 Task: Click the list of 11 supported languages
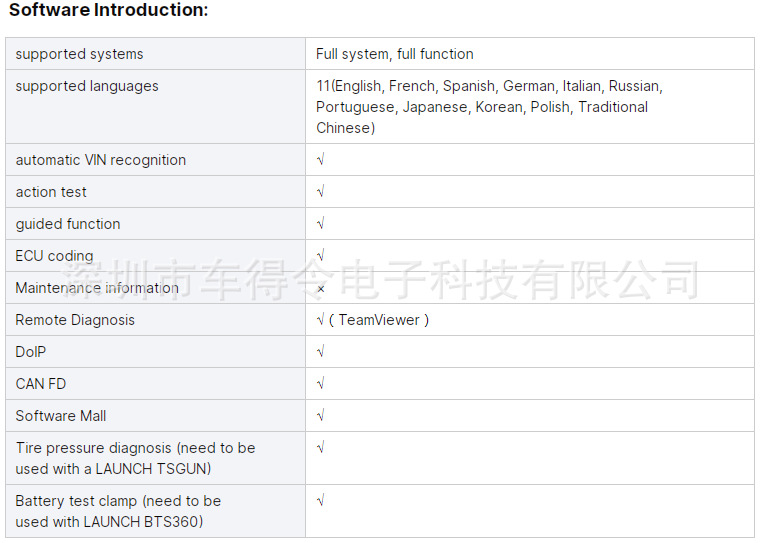tap(489, 107)
